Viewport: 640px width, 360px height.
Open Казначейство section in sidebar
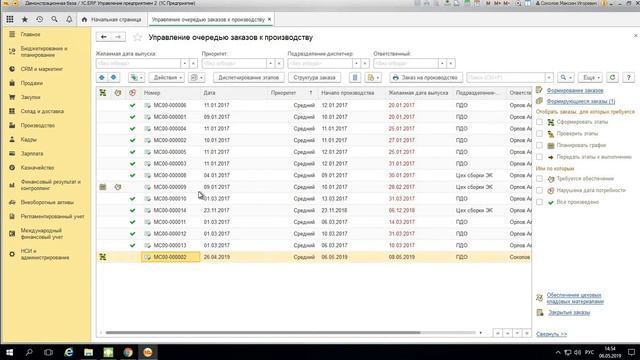37,168
